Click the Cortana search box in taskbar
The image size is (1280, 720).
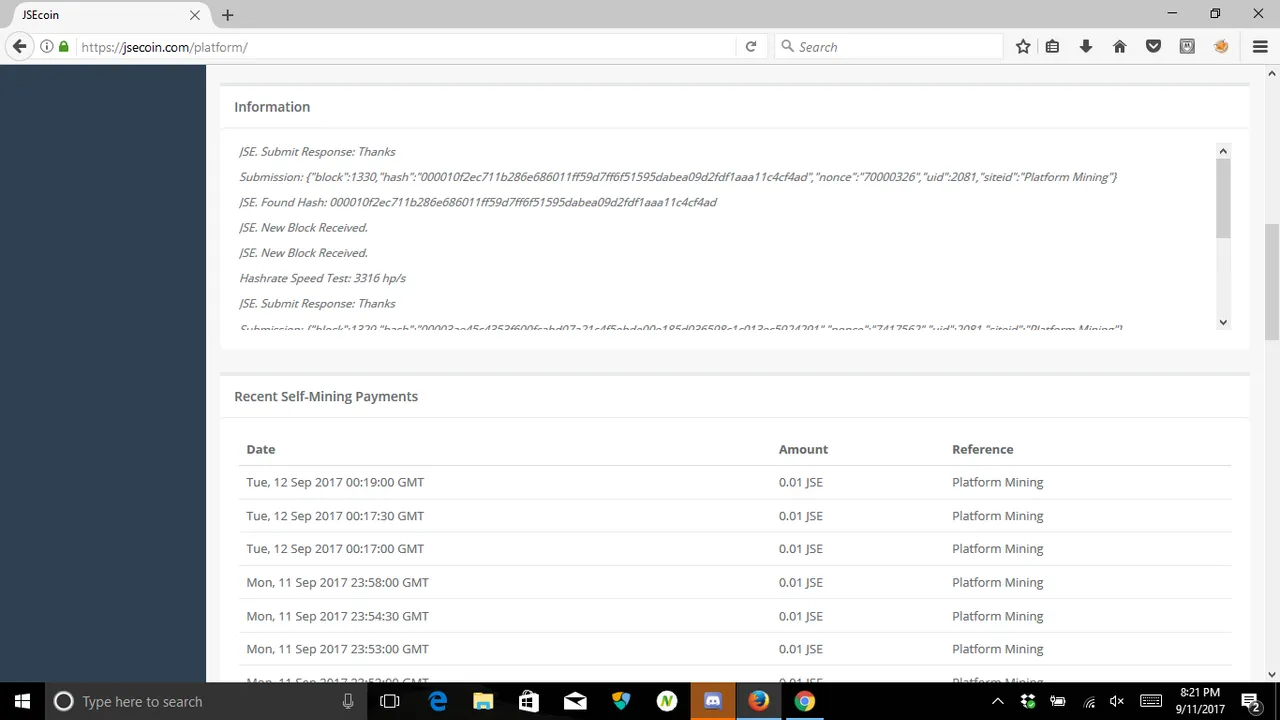click(205, 701)
